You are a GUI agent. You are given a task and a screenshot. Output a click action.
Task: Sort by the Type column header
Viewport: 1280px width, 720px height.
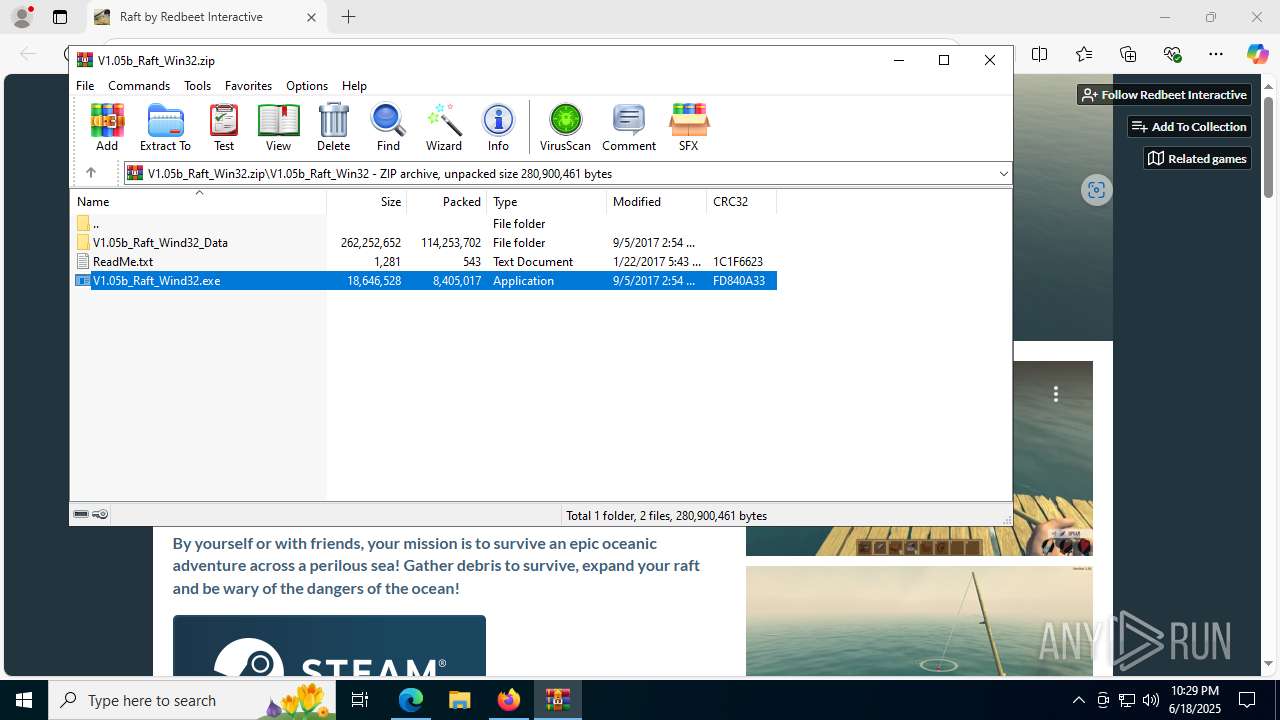point(546,201)
